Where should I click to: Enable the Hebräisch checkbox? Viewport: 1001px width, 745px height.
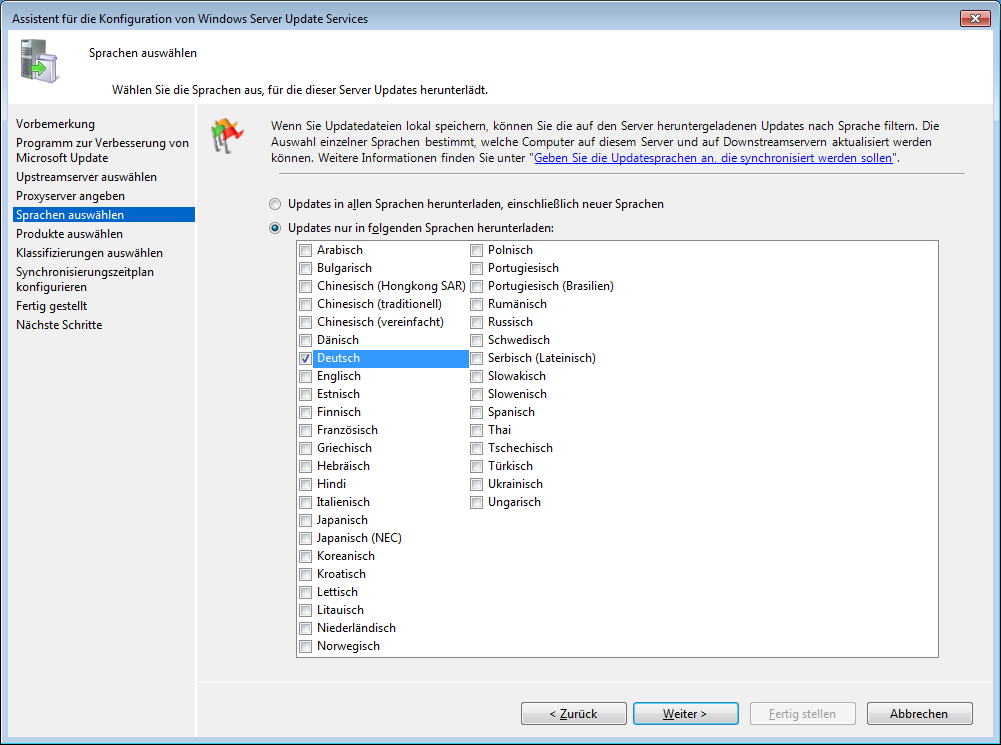pyautogui.click(x=306, y=466)
